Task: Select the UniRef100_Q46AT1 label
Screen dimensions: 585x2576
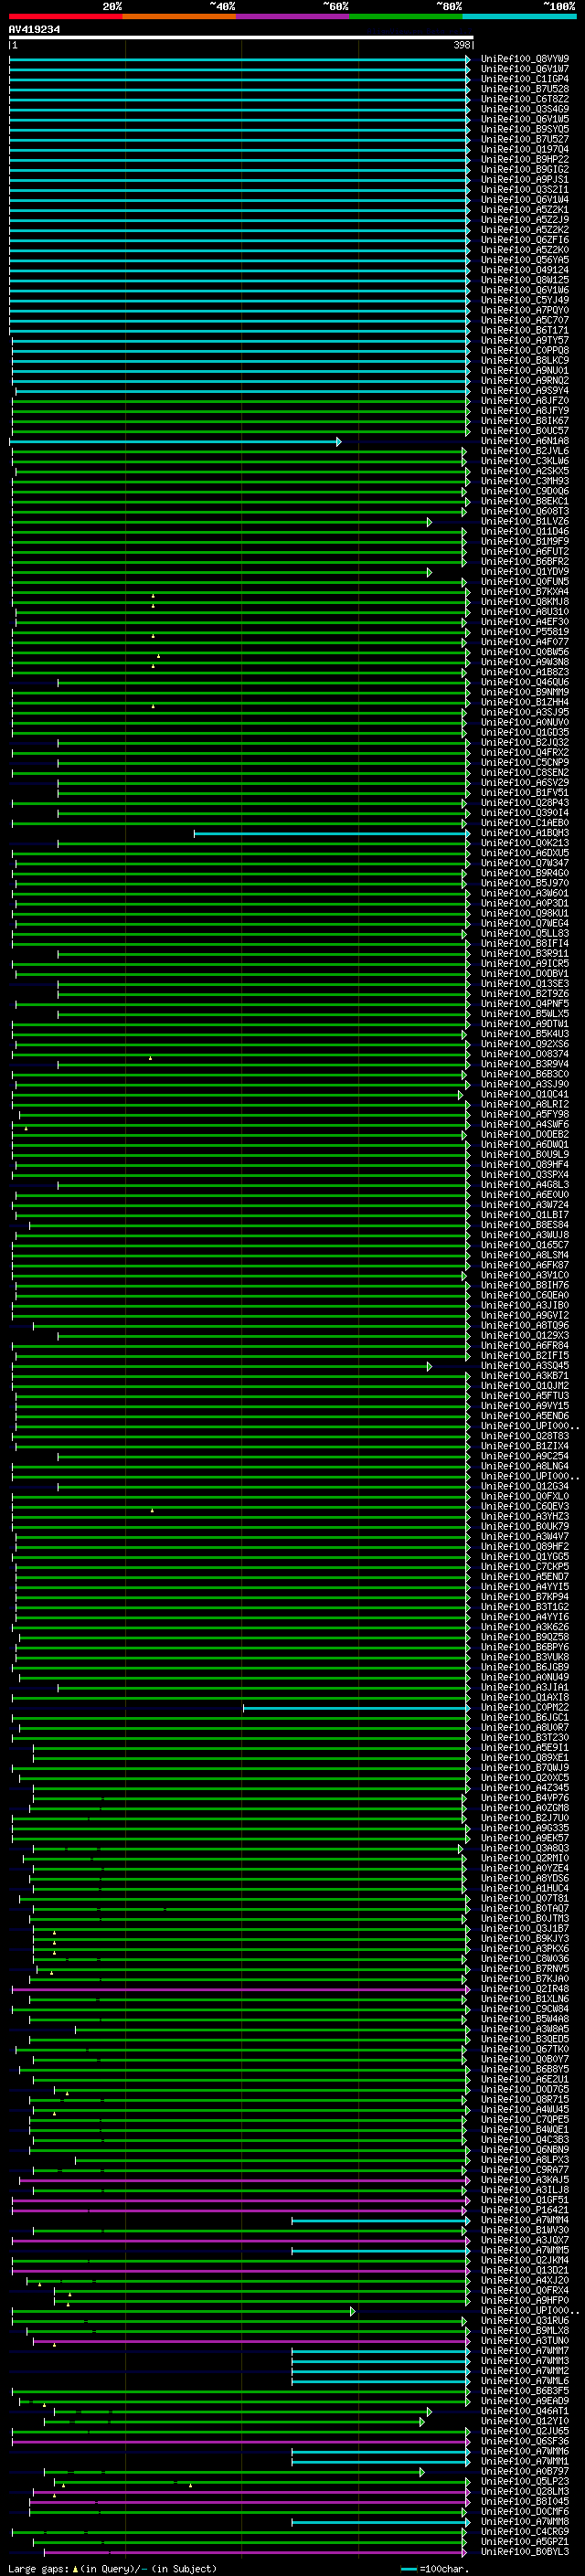Action: coord(525,2410)
